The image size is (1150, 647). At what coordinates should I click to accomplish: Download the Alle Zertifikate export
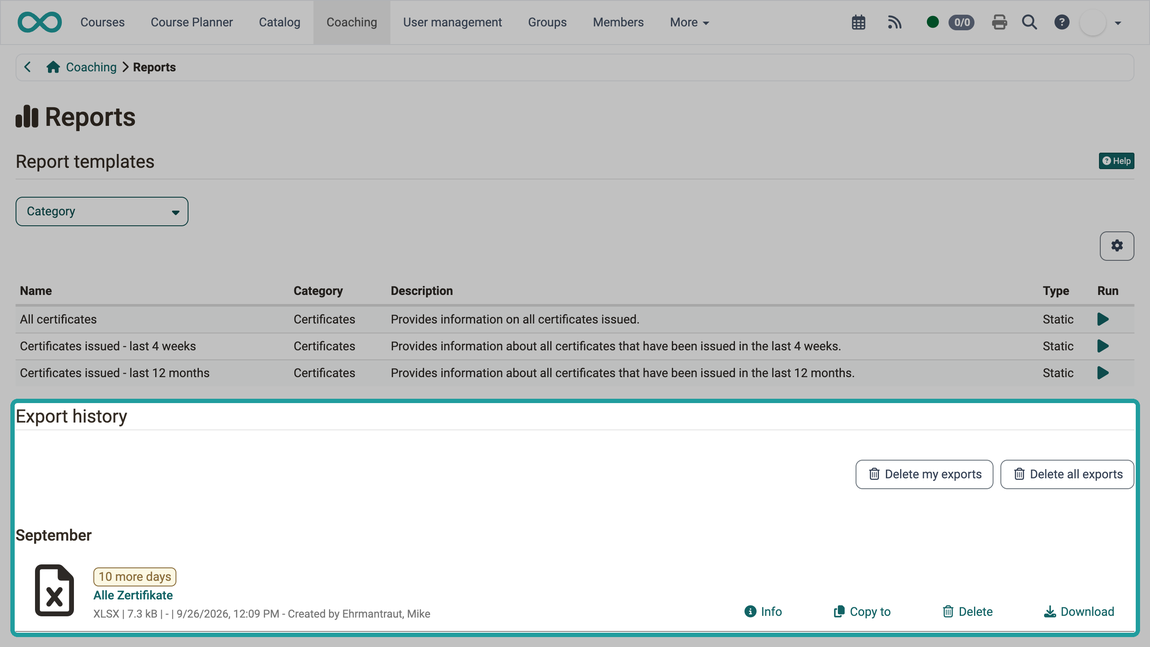coord(1079,612)
